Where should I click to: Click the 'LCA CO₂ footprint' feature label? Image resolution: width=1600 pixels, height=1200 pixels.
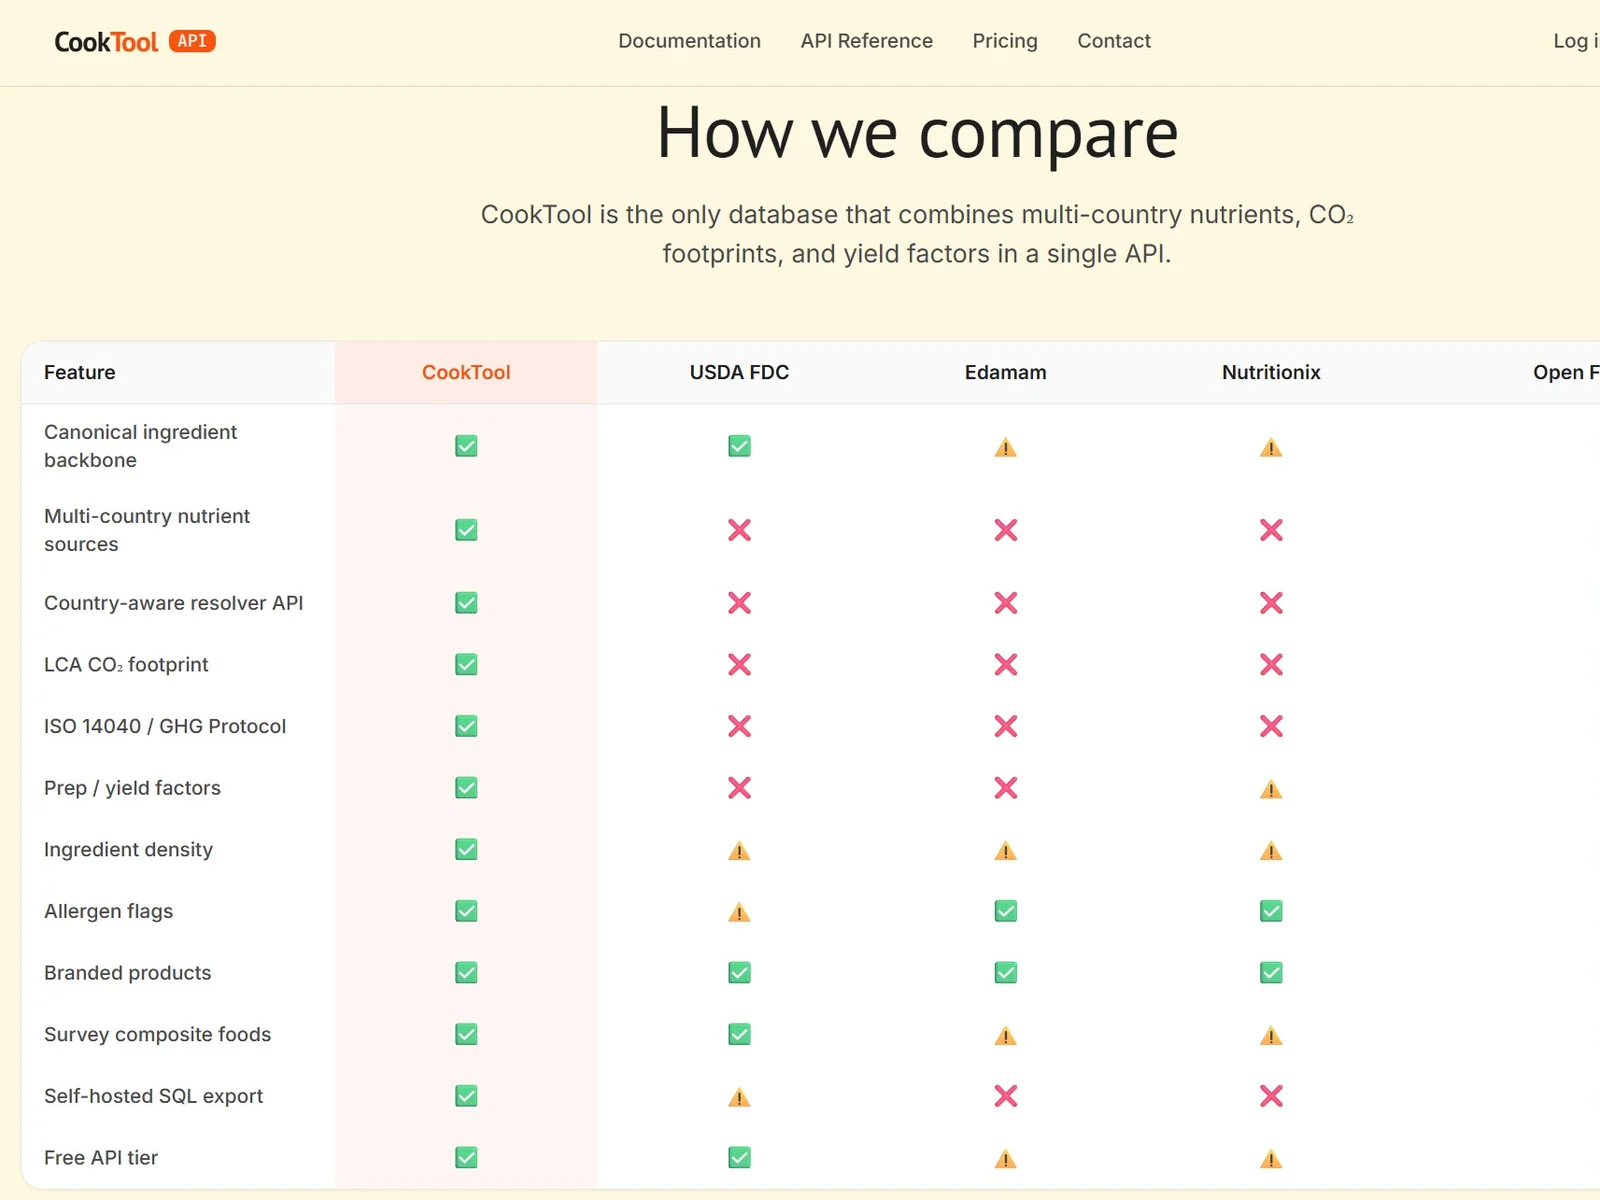coord(126,664)
